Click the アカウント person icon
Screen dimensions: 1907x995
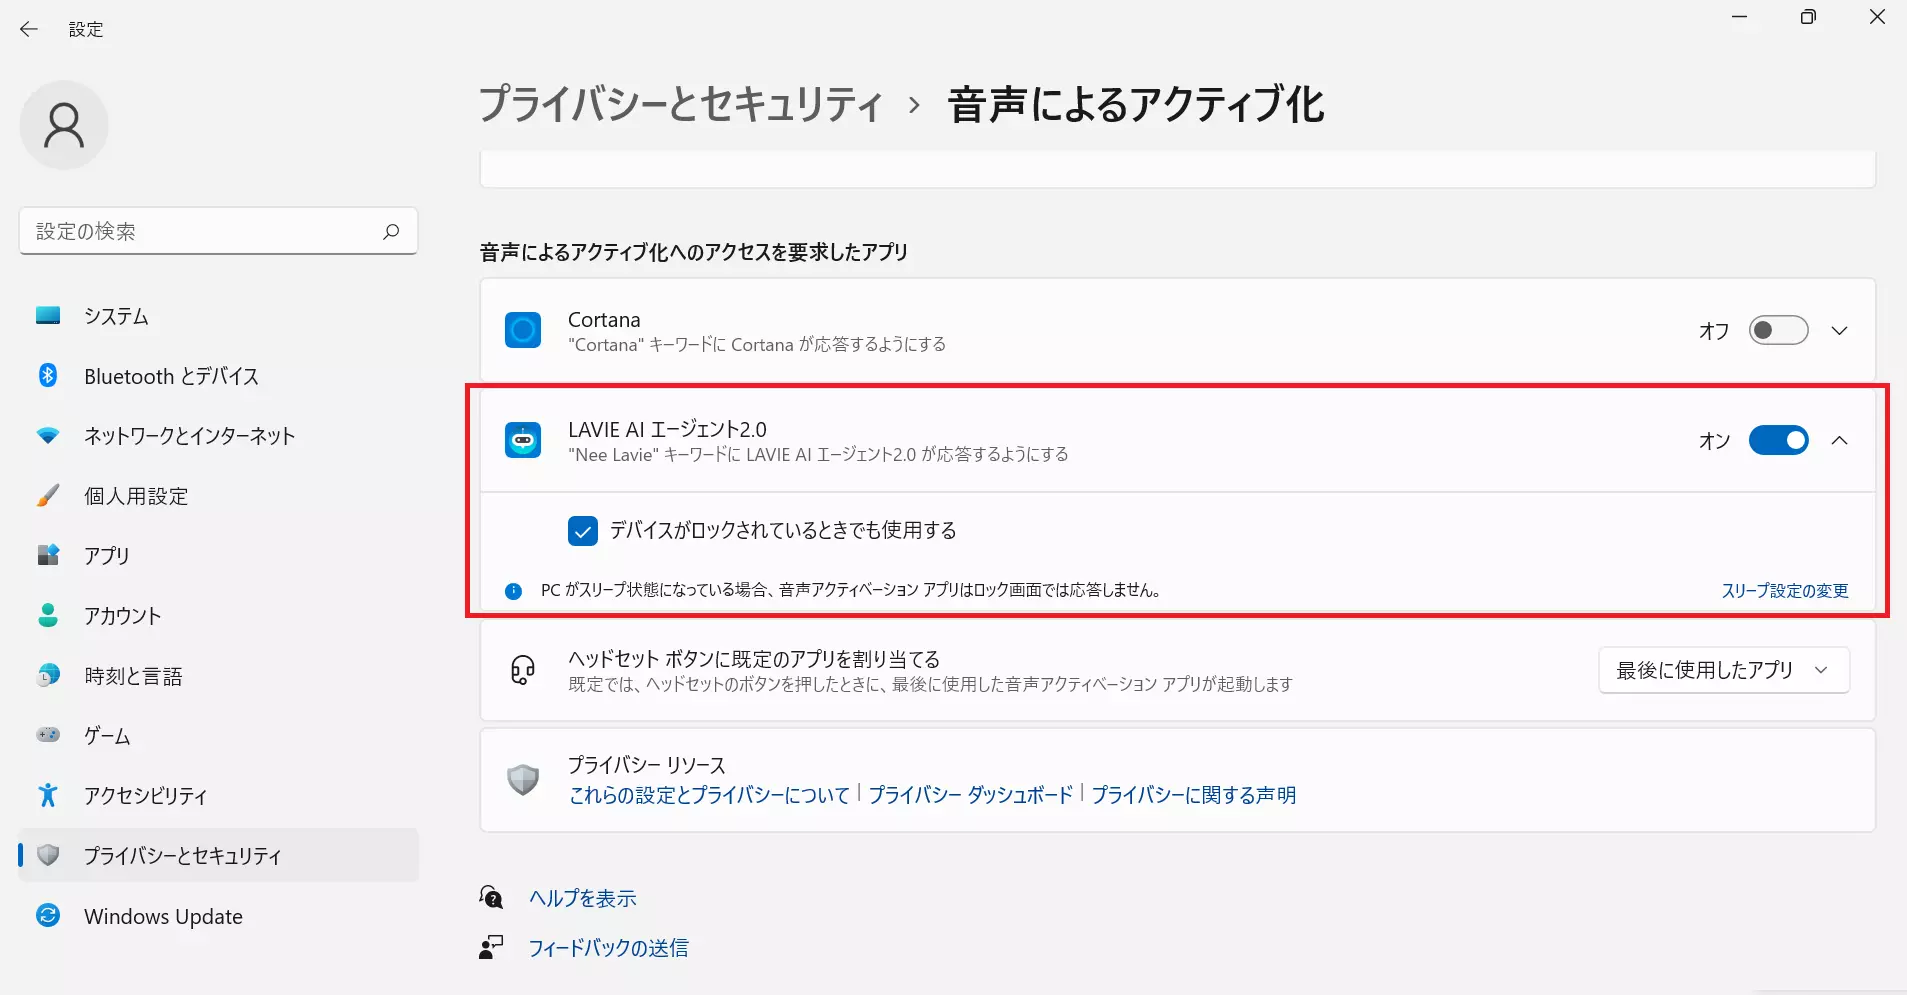[48, 615]
